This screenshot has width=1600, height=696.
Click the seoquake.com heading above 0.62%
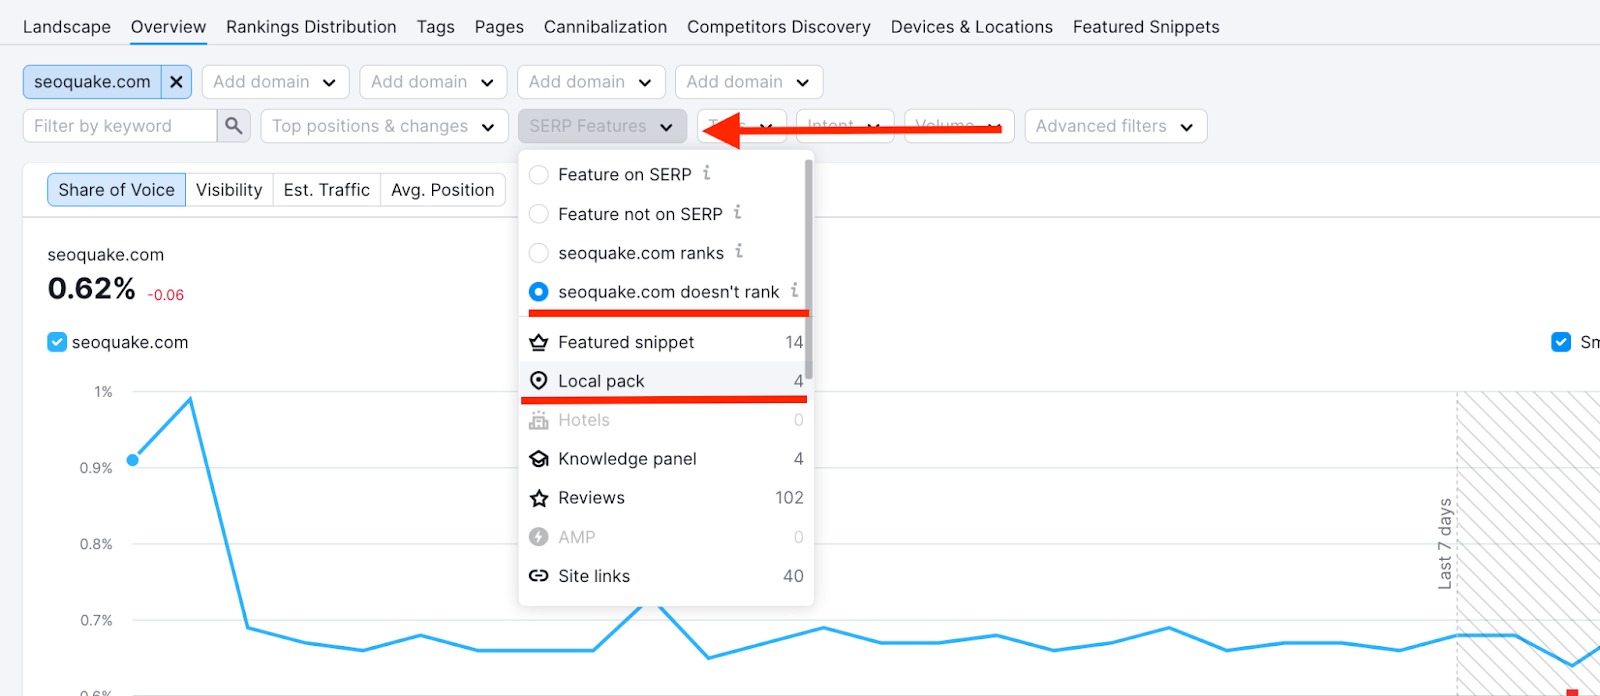(x=106, y=255)
